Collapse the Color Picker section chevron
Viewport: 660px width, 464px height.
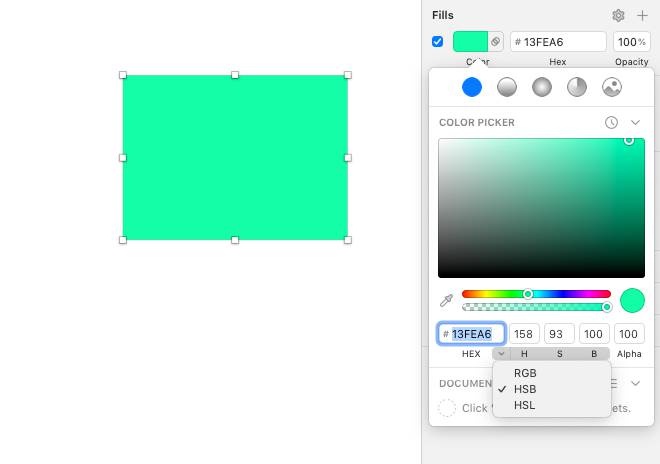click(x=635, y=122)
